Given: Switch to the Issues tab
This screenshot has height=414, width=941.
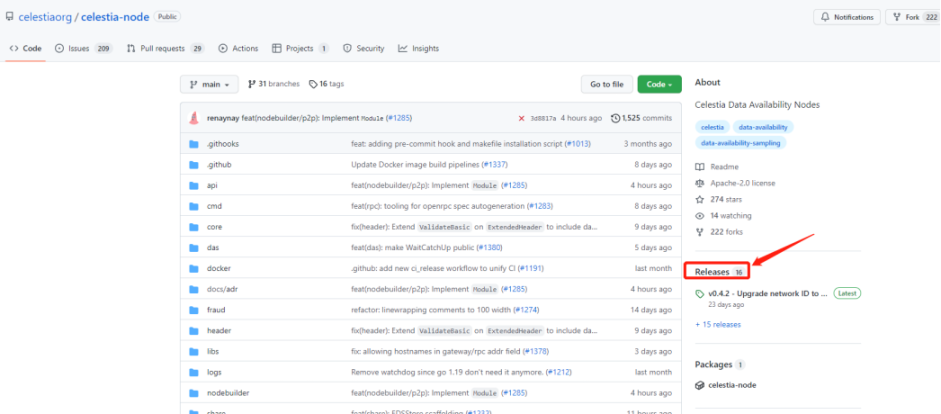Looking at the screenshot, I should point(83,48).
